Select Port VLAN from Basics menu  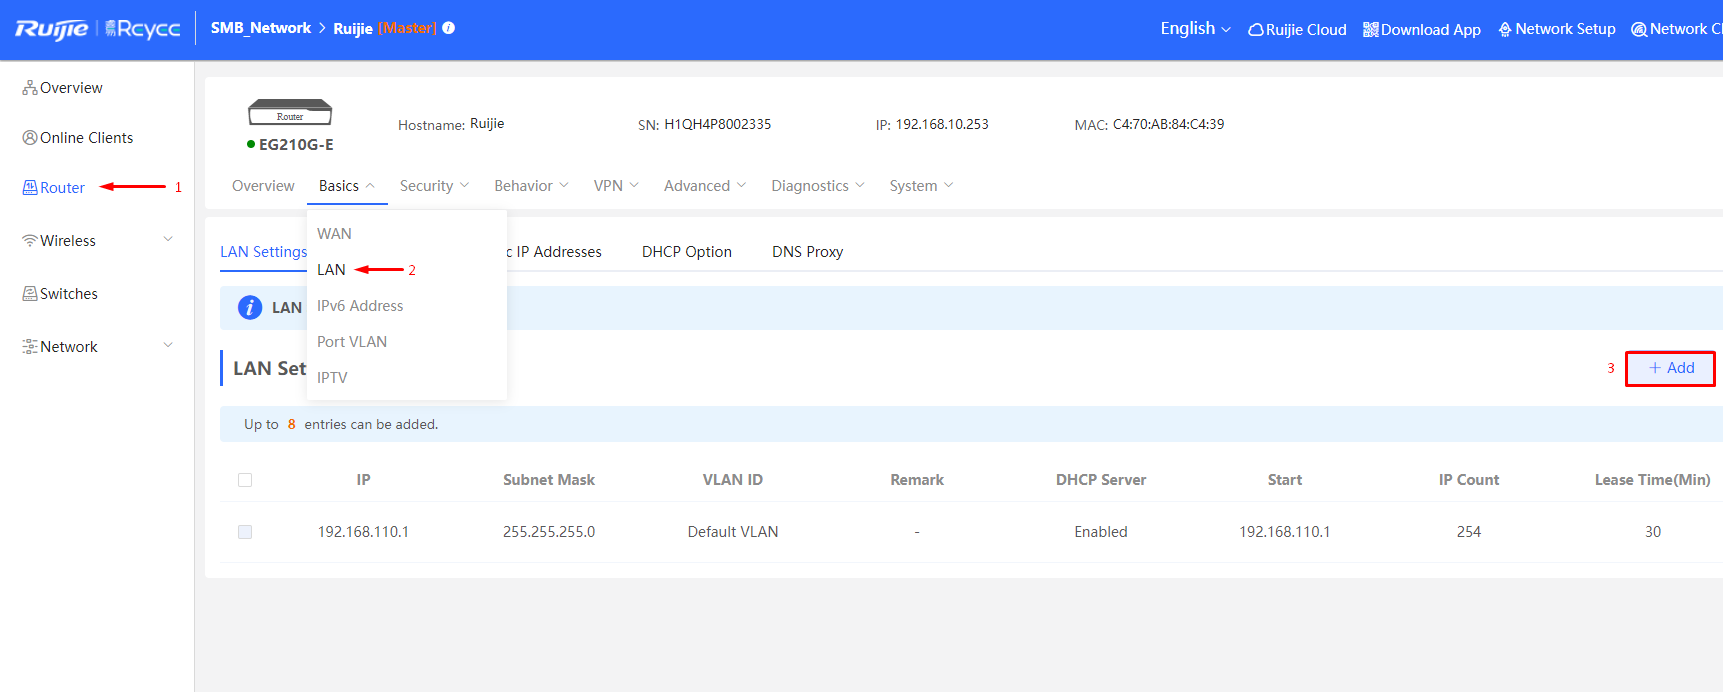click(x=352, y=342)
